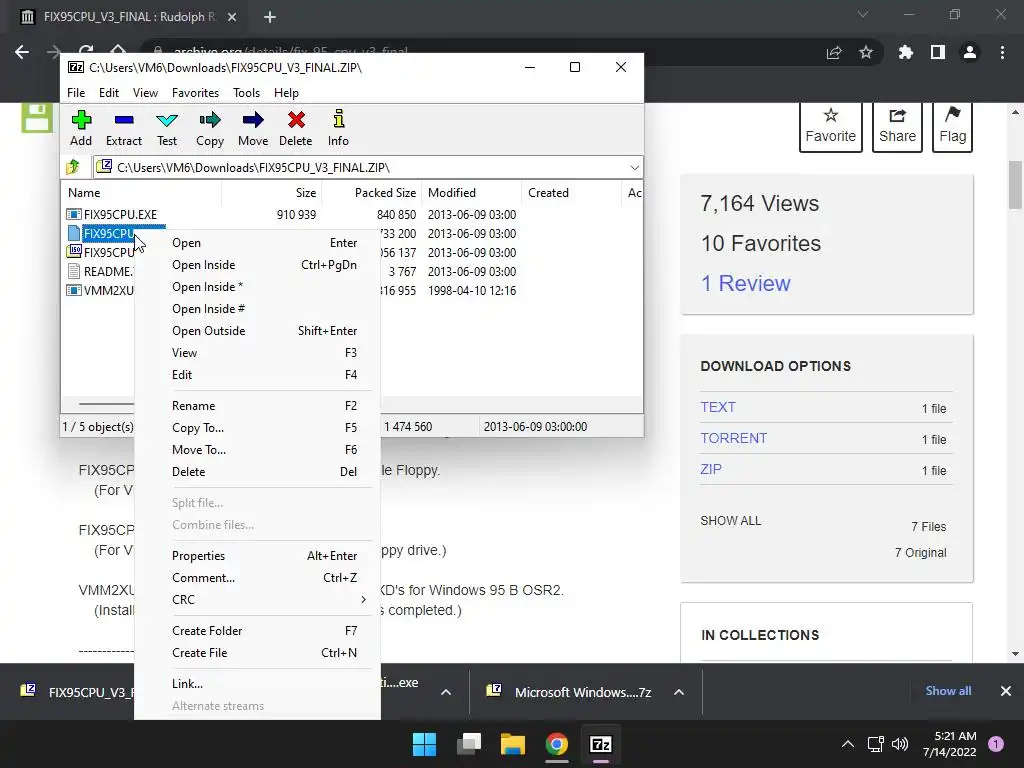Sort file list by Size column header

[272, 193]
